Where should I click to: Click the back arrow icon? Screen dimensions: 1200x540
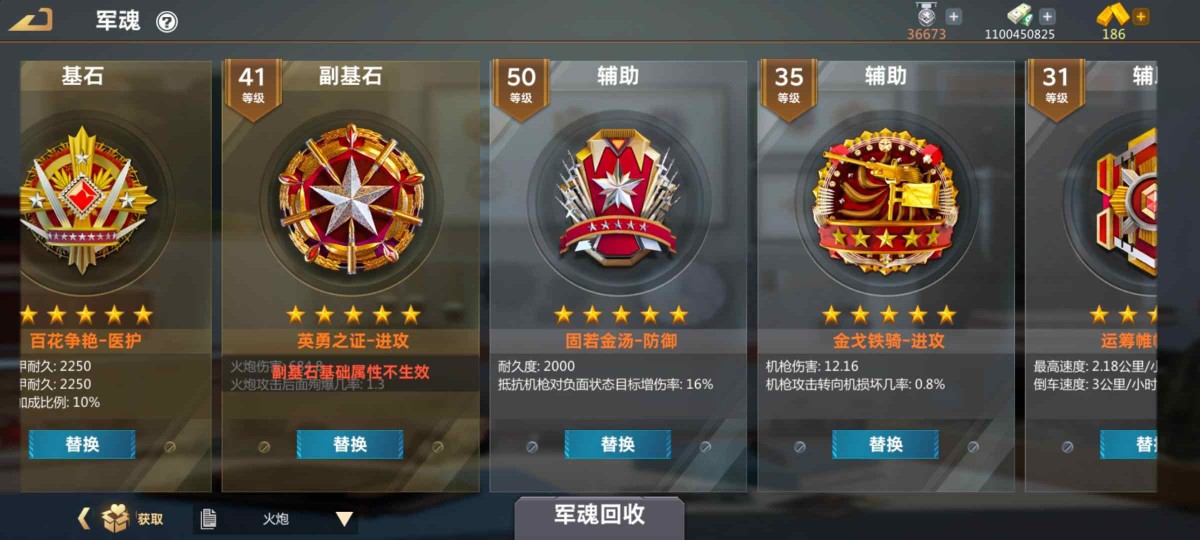31,18
